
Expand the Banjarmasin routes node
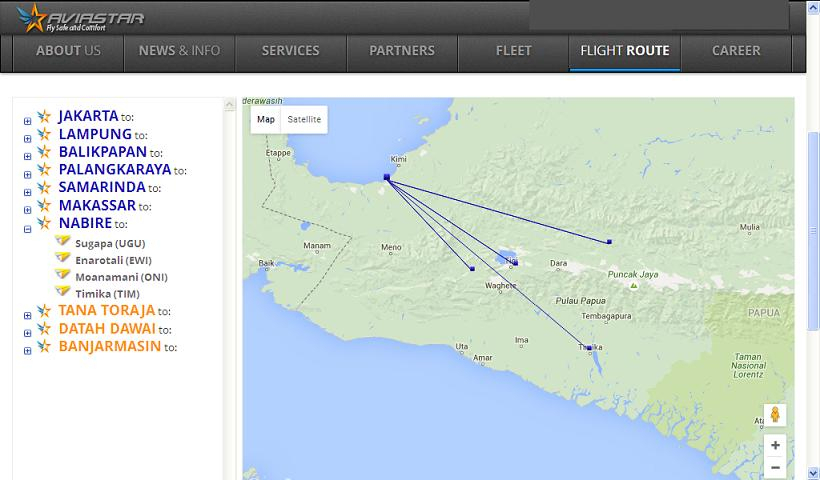coord(28,351)
